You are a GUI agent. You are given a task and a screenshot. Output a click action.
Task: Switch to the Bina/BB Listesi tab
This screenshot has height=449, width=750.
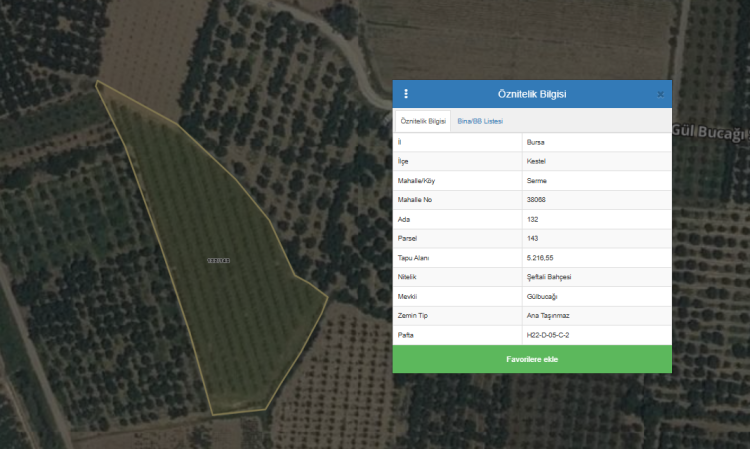479,121
